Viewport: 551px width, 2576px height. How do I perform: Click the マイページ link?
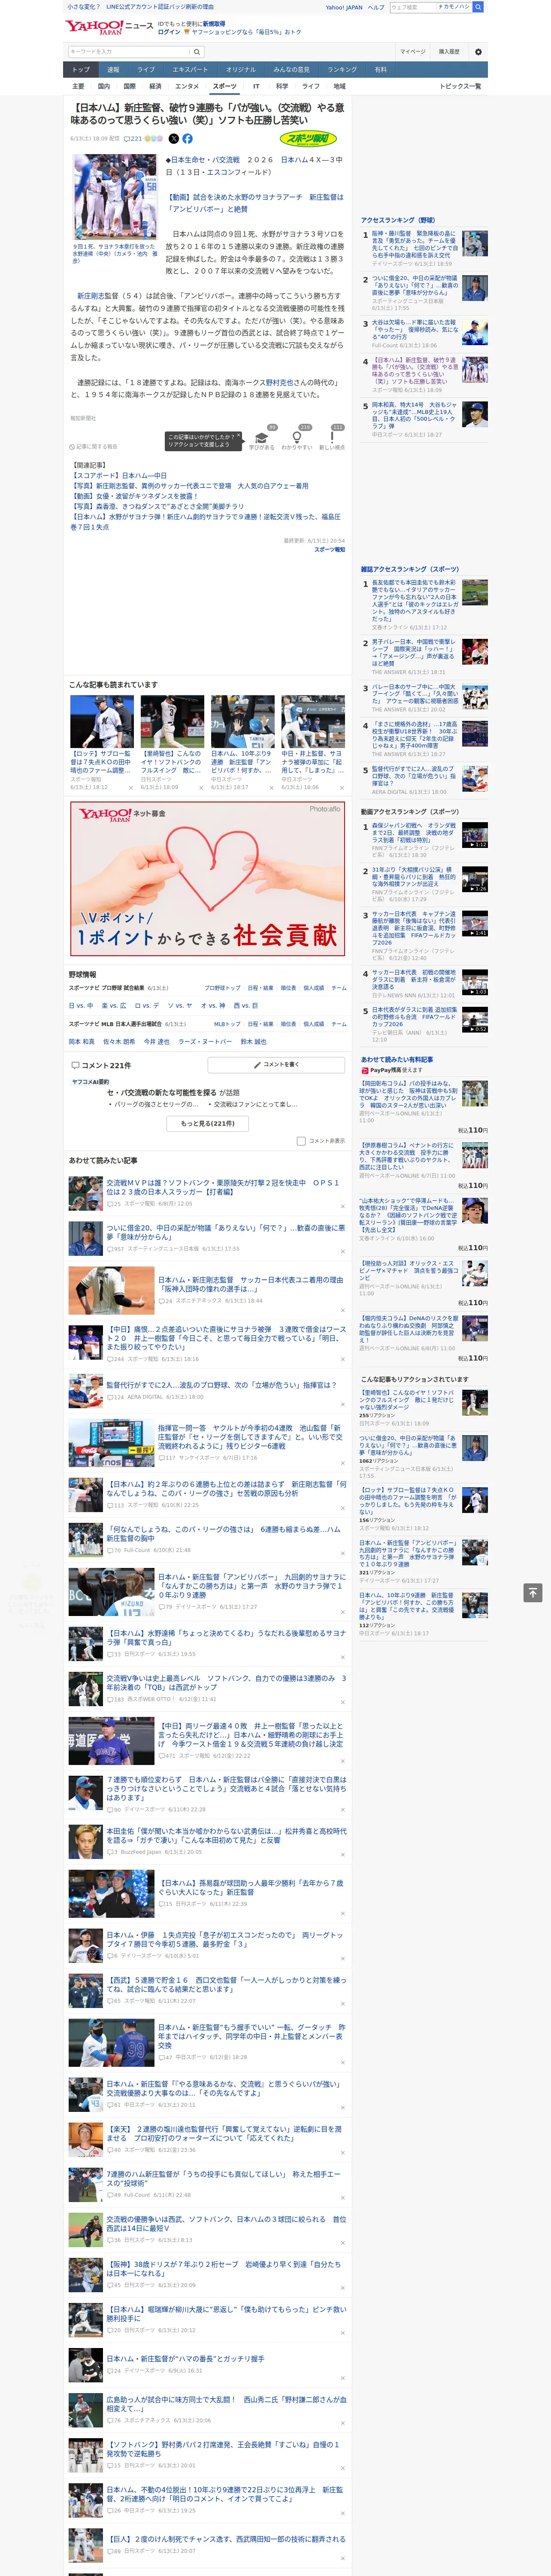pyautogui.click(x=413, y=51)
